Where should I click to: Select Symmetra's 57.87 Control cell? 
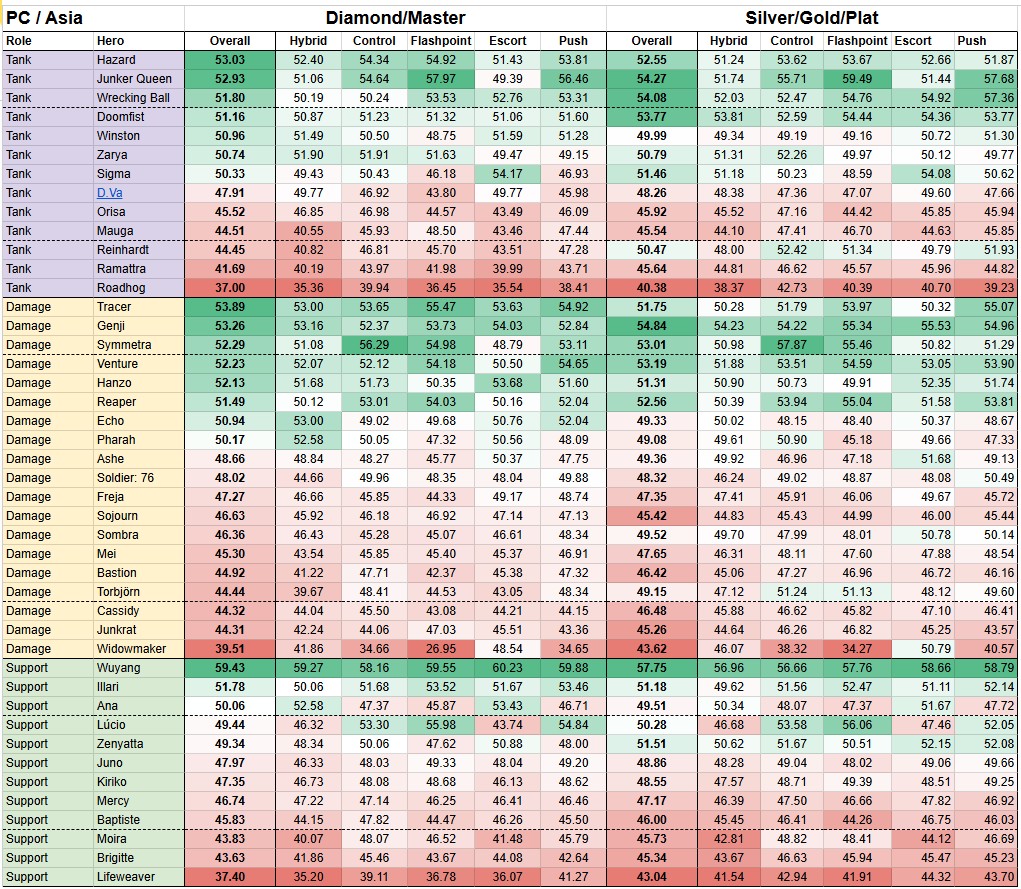point(792,345)
